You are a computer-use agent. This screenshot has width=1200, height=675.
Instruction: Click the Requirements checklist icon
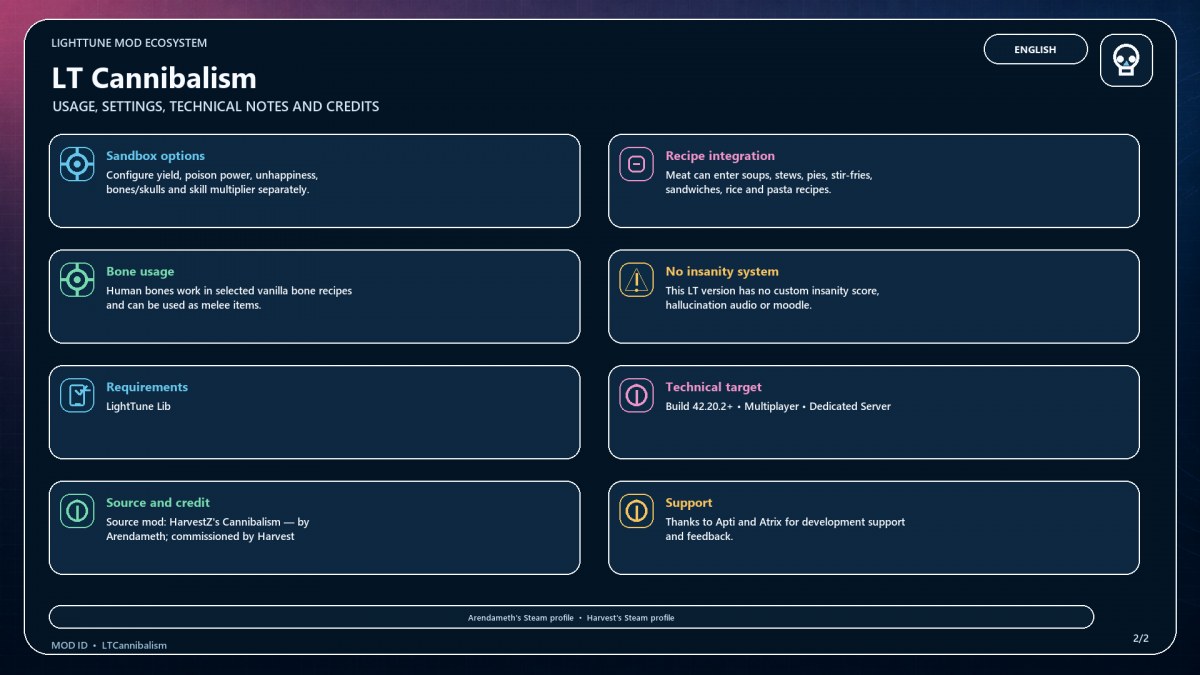(77, 395)
